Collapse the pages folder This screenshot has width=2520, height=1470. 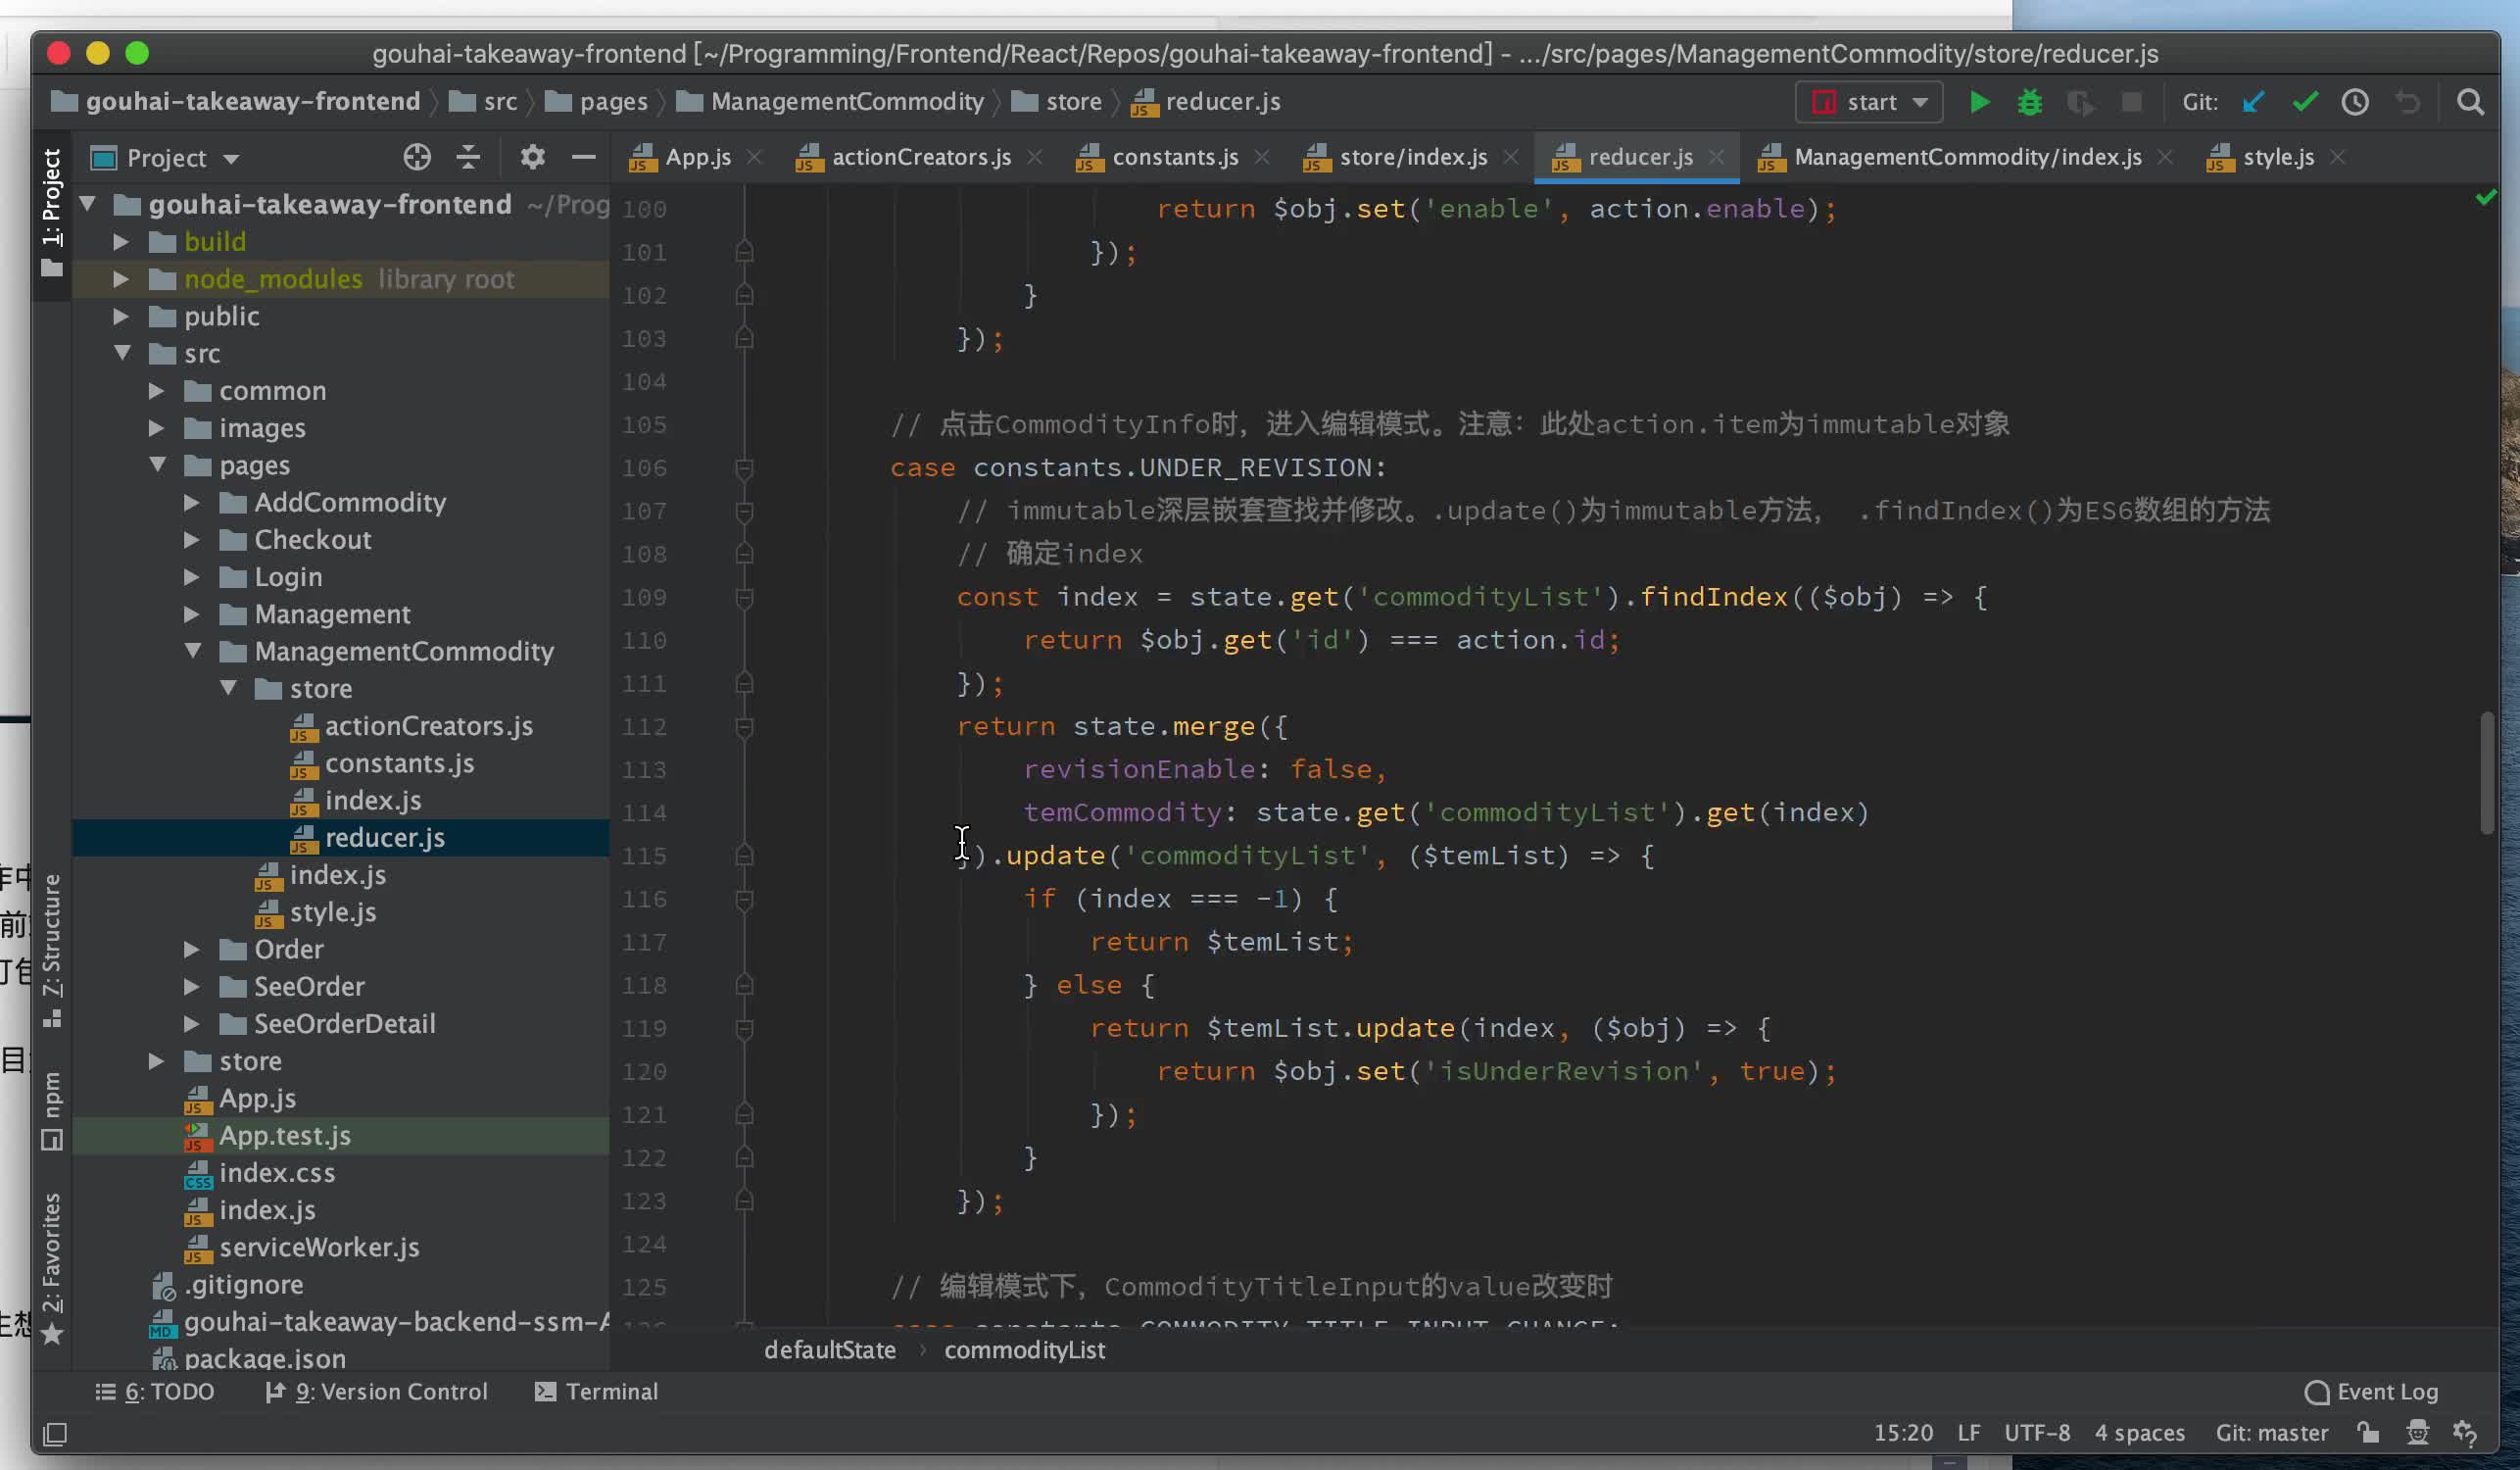click(x=157, y=465)
